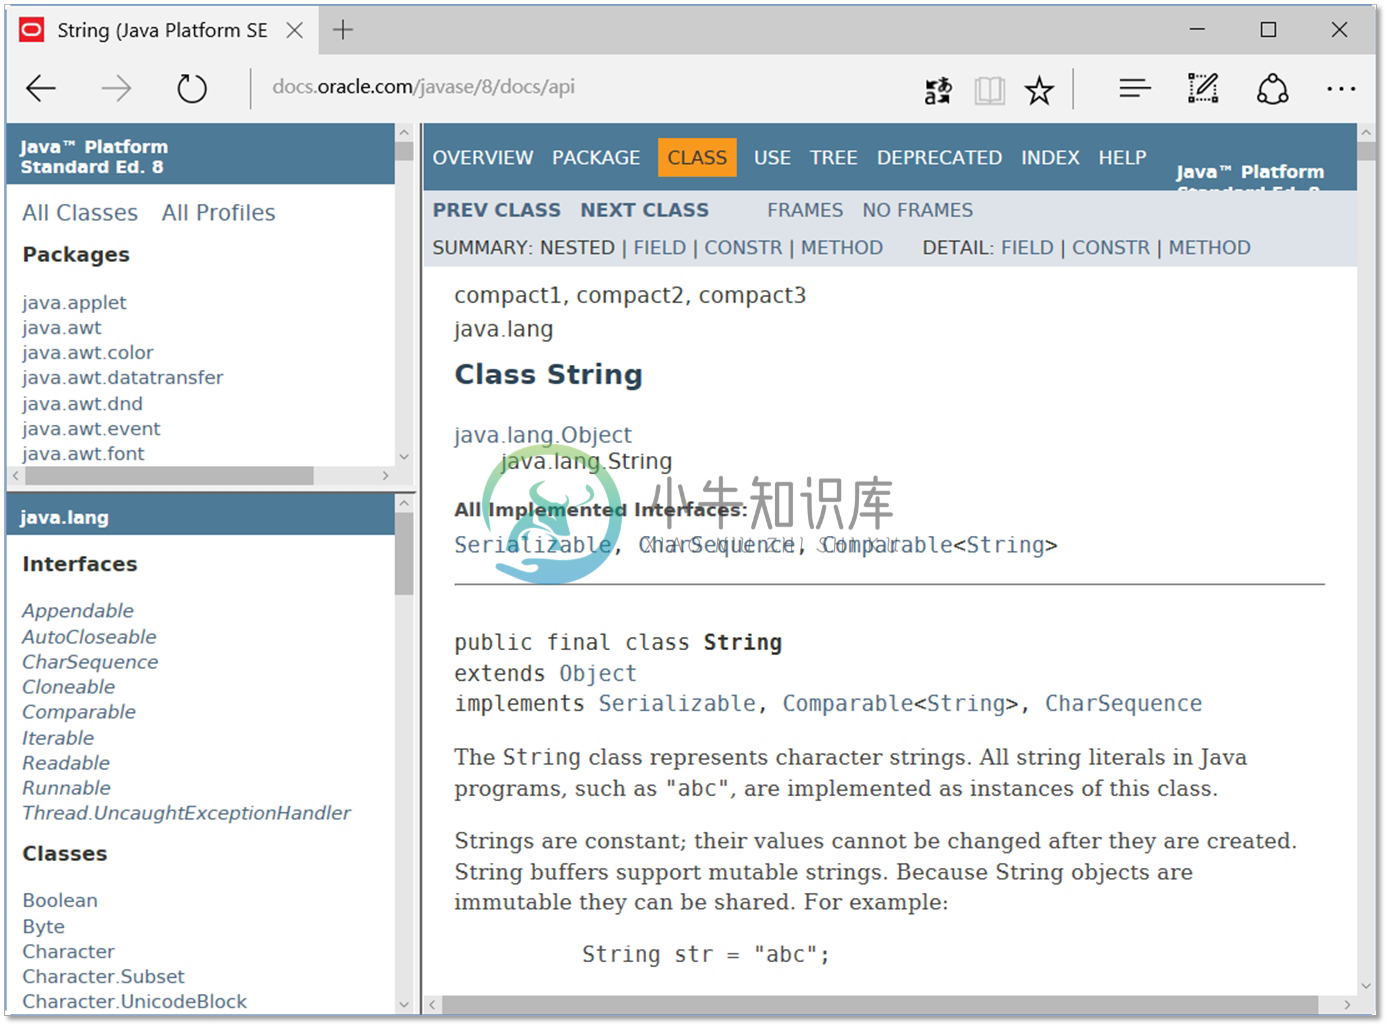Open Cloneable interface
The width and height of the screenshot is (1388, 1027).
[68, 687]
